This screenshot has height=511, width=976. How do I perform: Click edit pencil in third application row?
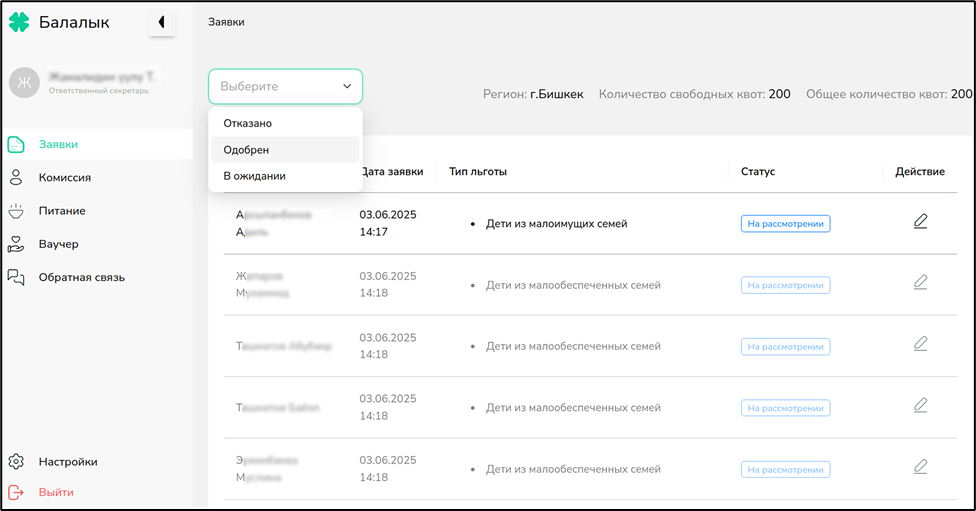[921, 344]
